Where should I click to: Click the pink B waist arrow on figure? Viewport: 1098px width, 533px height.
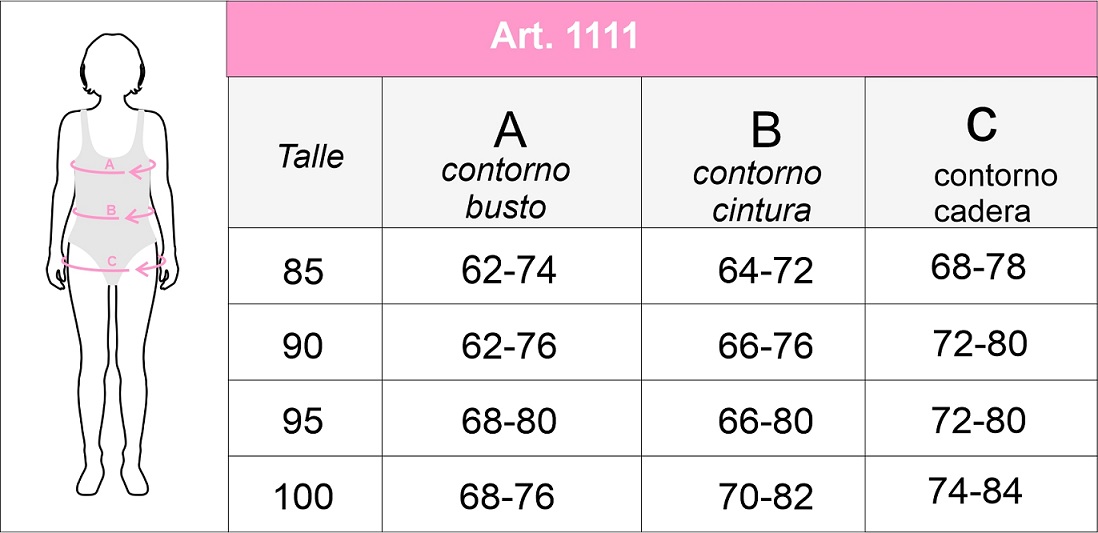tap(113, 212)
